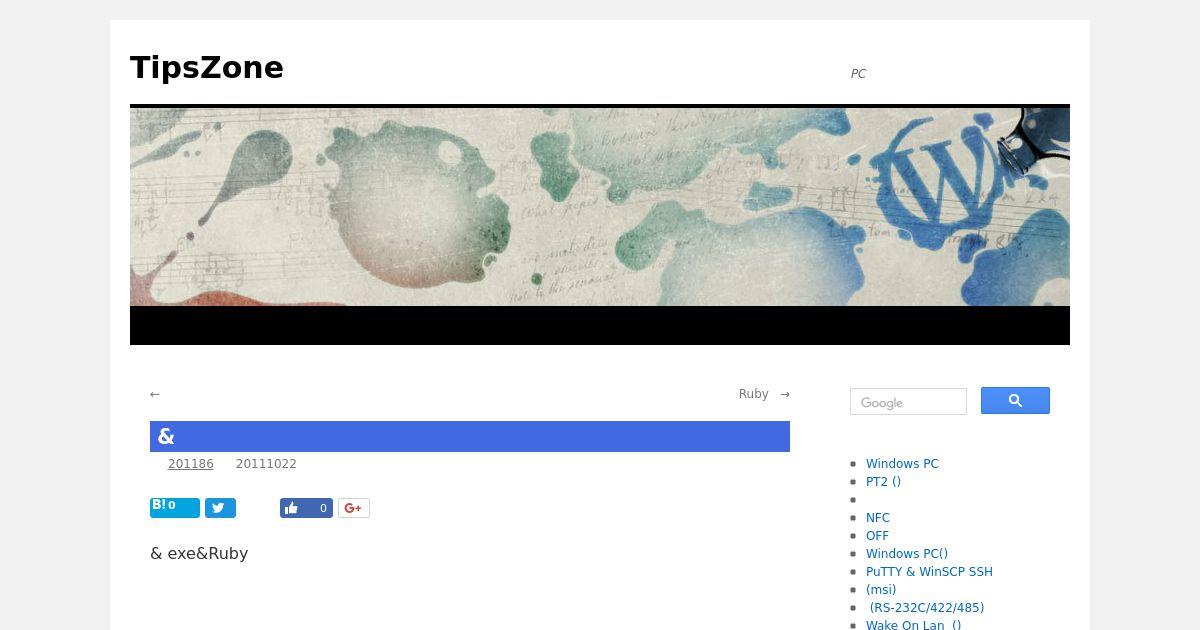1200x630 pixels.
Task: Share the post via Twitter bird icon
Action: pos(220,508)
